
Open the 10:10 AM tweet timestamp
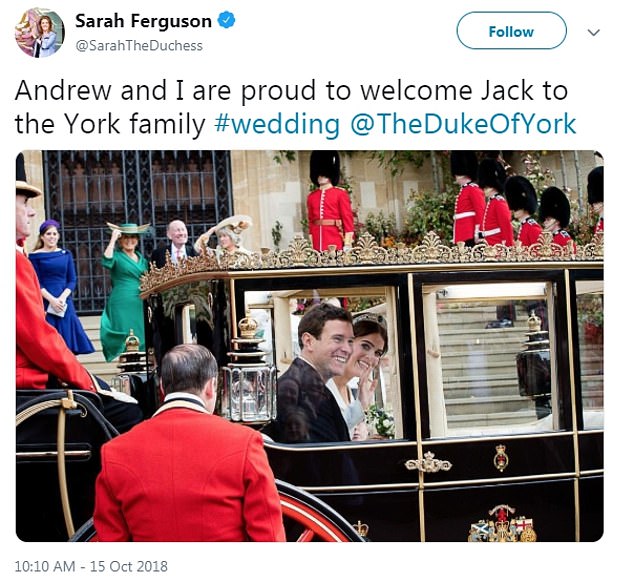pyautogui.click(x=91, y=566)
